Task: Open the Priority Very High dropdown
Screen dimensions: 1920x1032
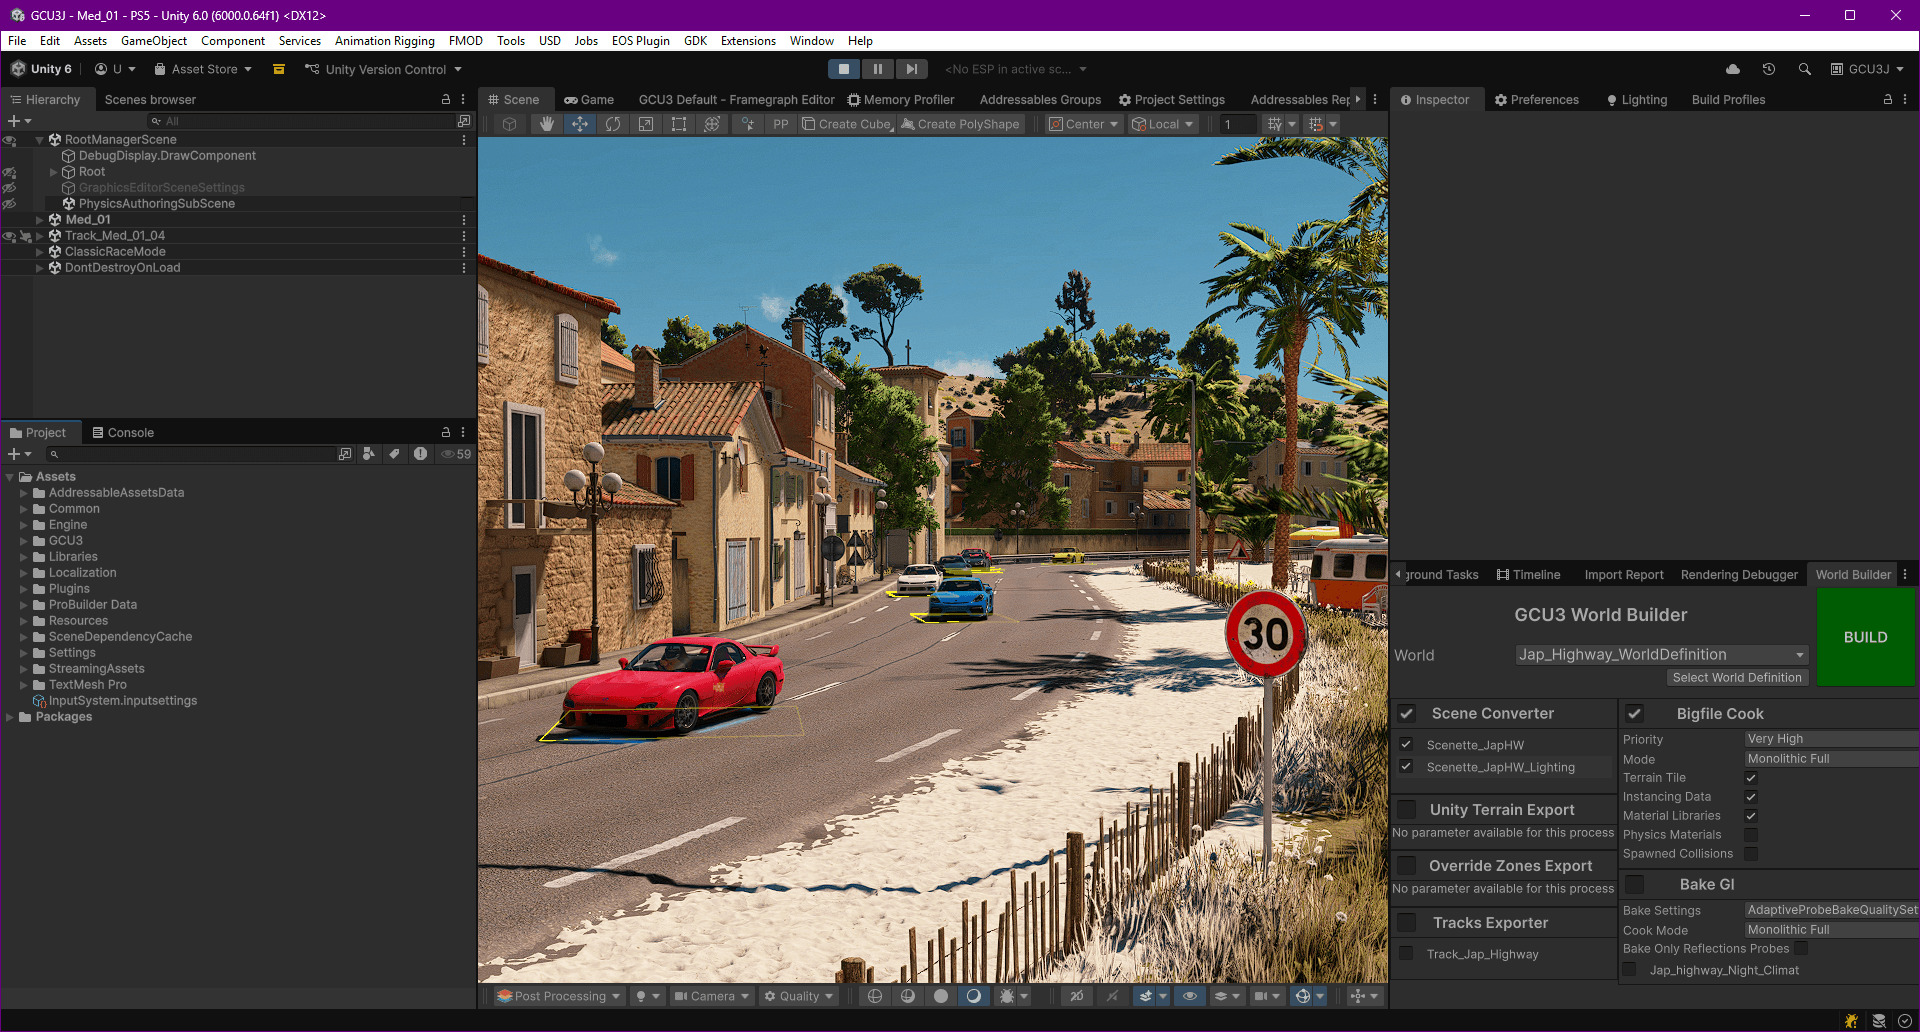Action: point(1831,739)
